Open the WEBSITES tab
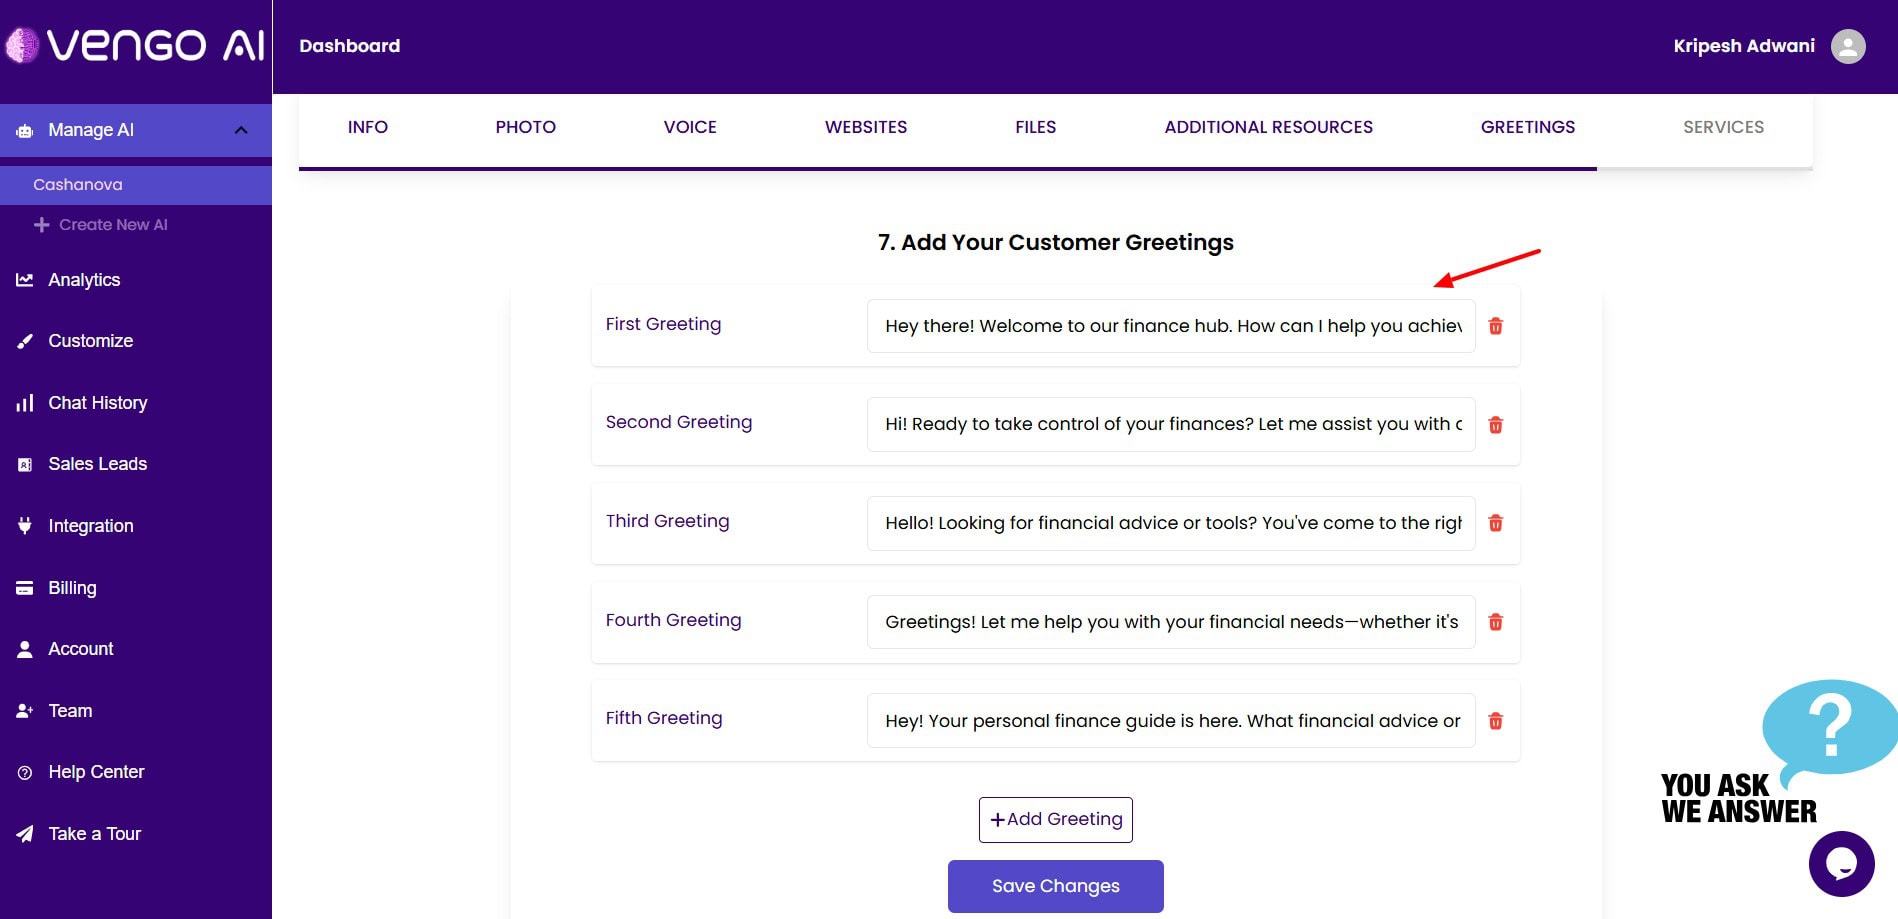The height and width of the screenshot is (919, 1898). [x=865, y=127]
